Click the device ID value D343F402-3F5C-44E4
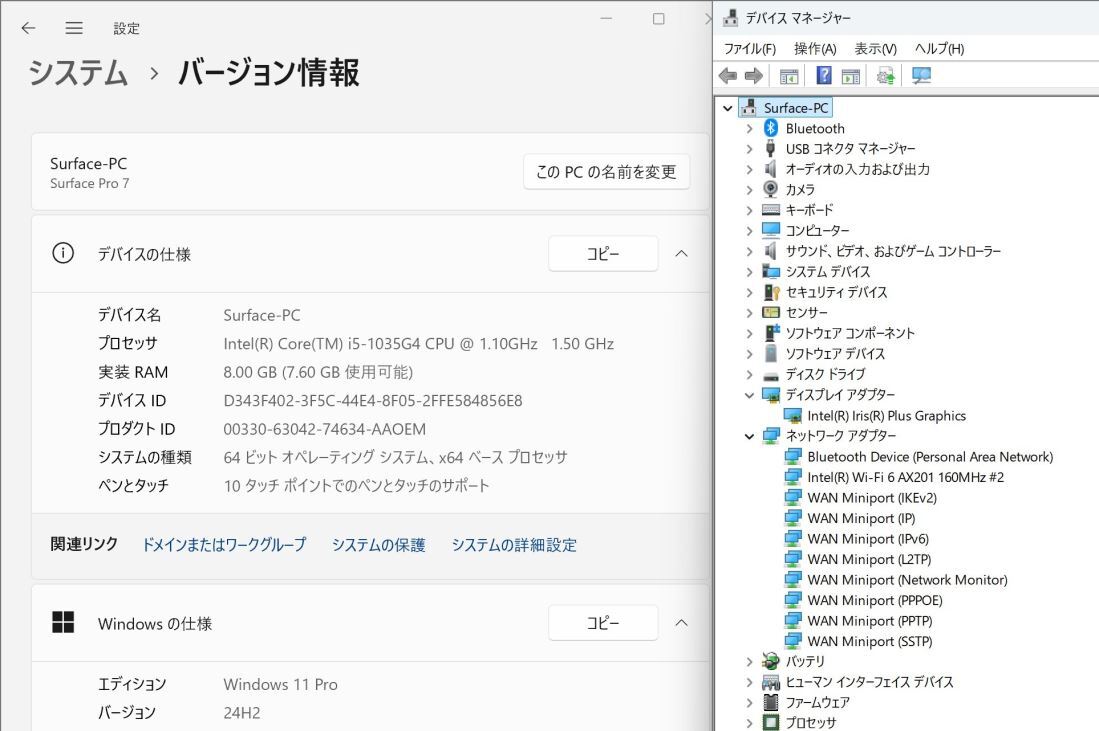Image resolution: width=1099 pixels, height=731 pixels. tap(373, 401)
